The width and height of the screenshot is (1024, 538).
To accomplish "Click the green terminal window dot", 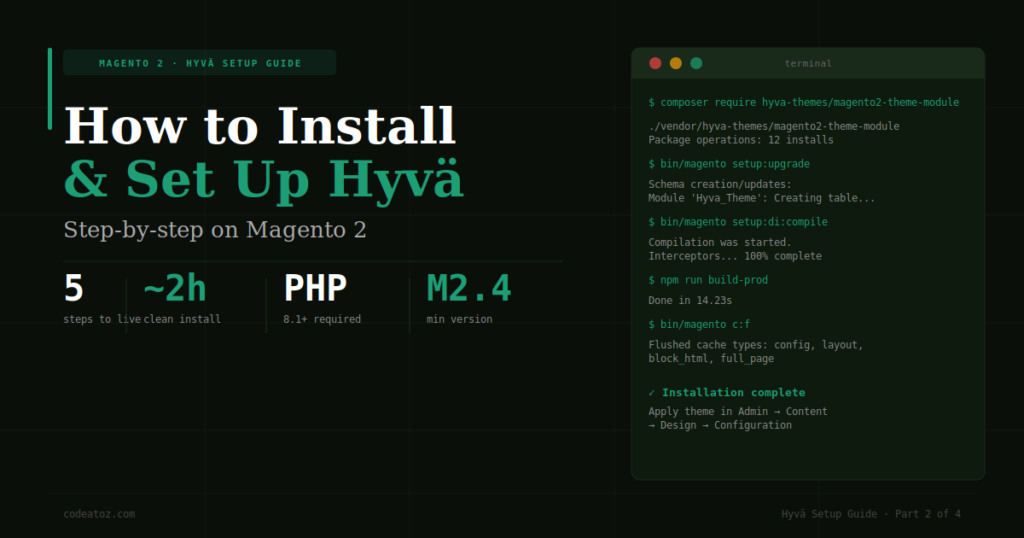I will [696, 63].
